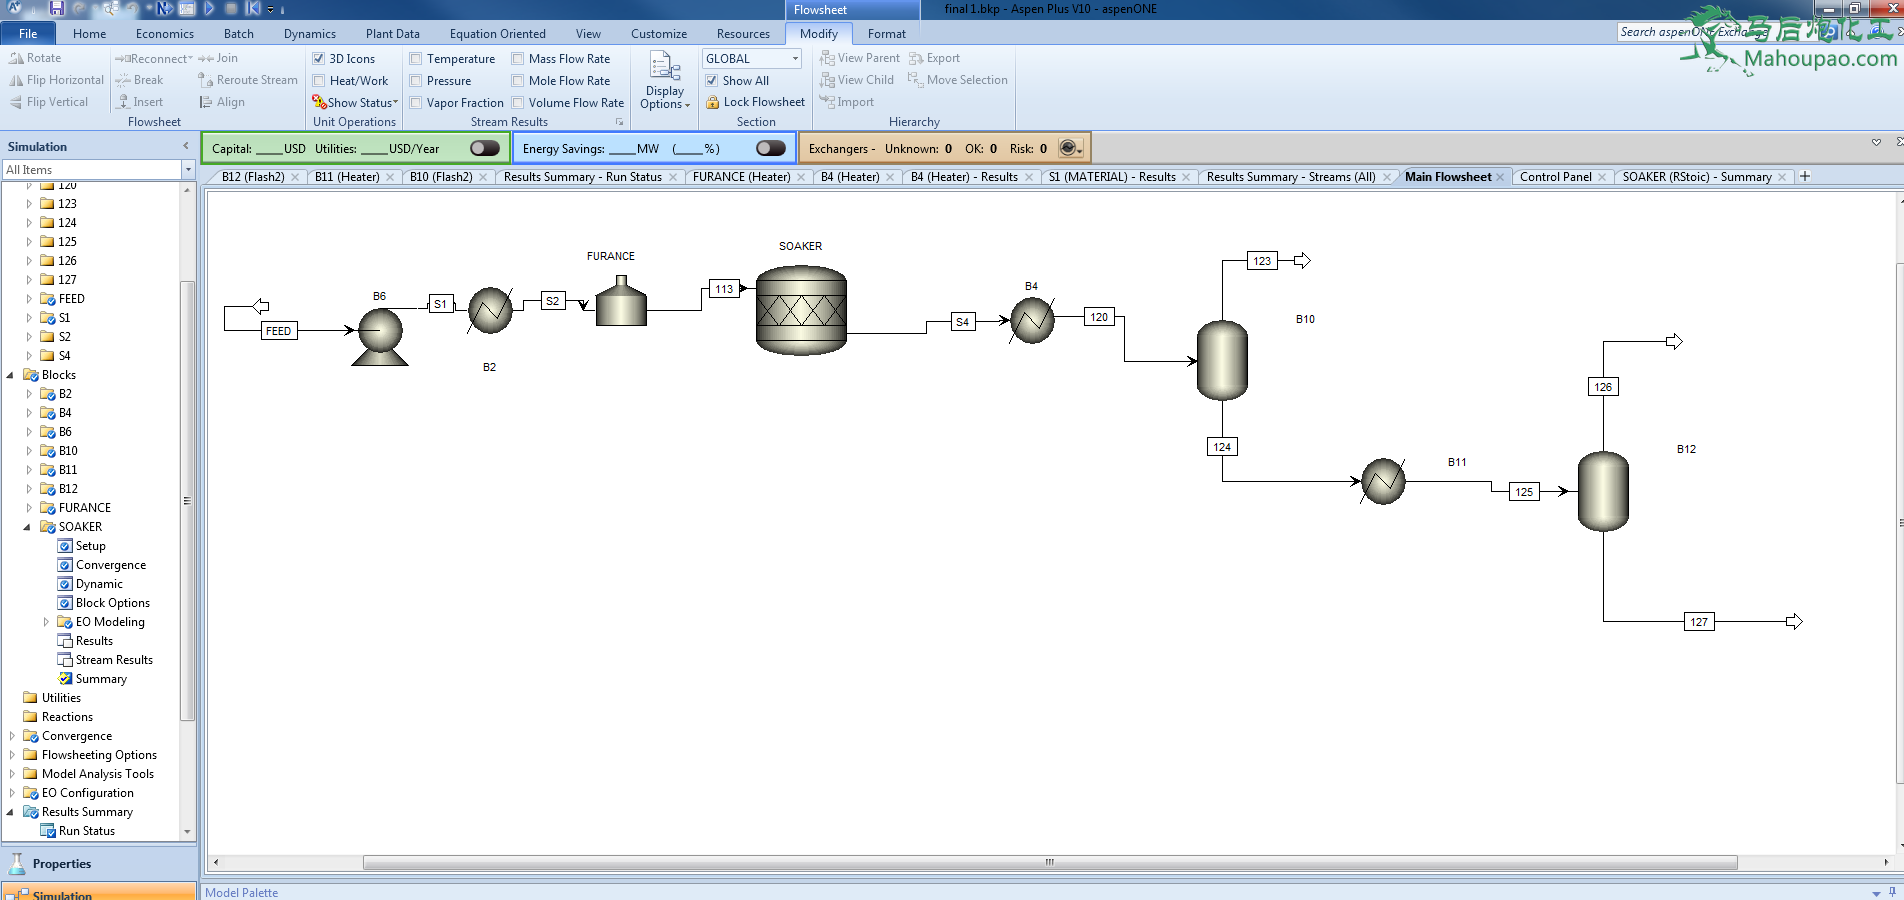1904x900 pixels.
Task: Enable the Volume Flow Rate checkbox
Action: [x=518, y=103]
